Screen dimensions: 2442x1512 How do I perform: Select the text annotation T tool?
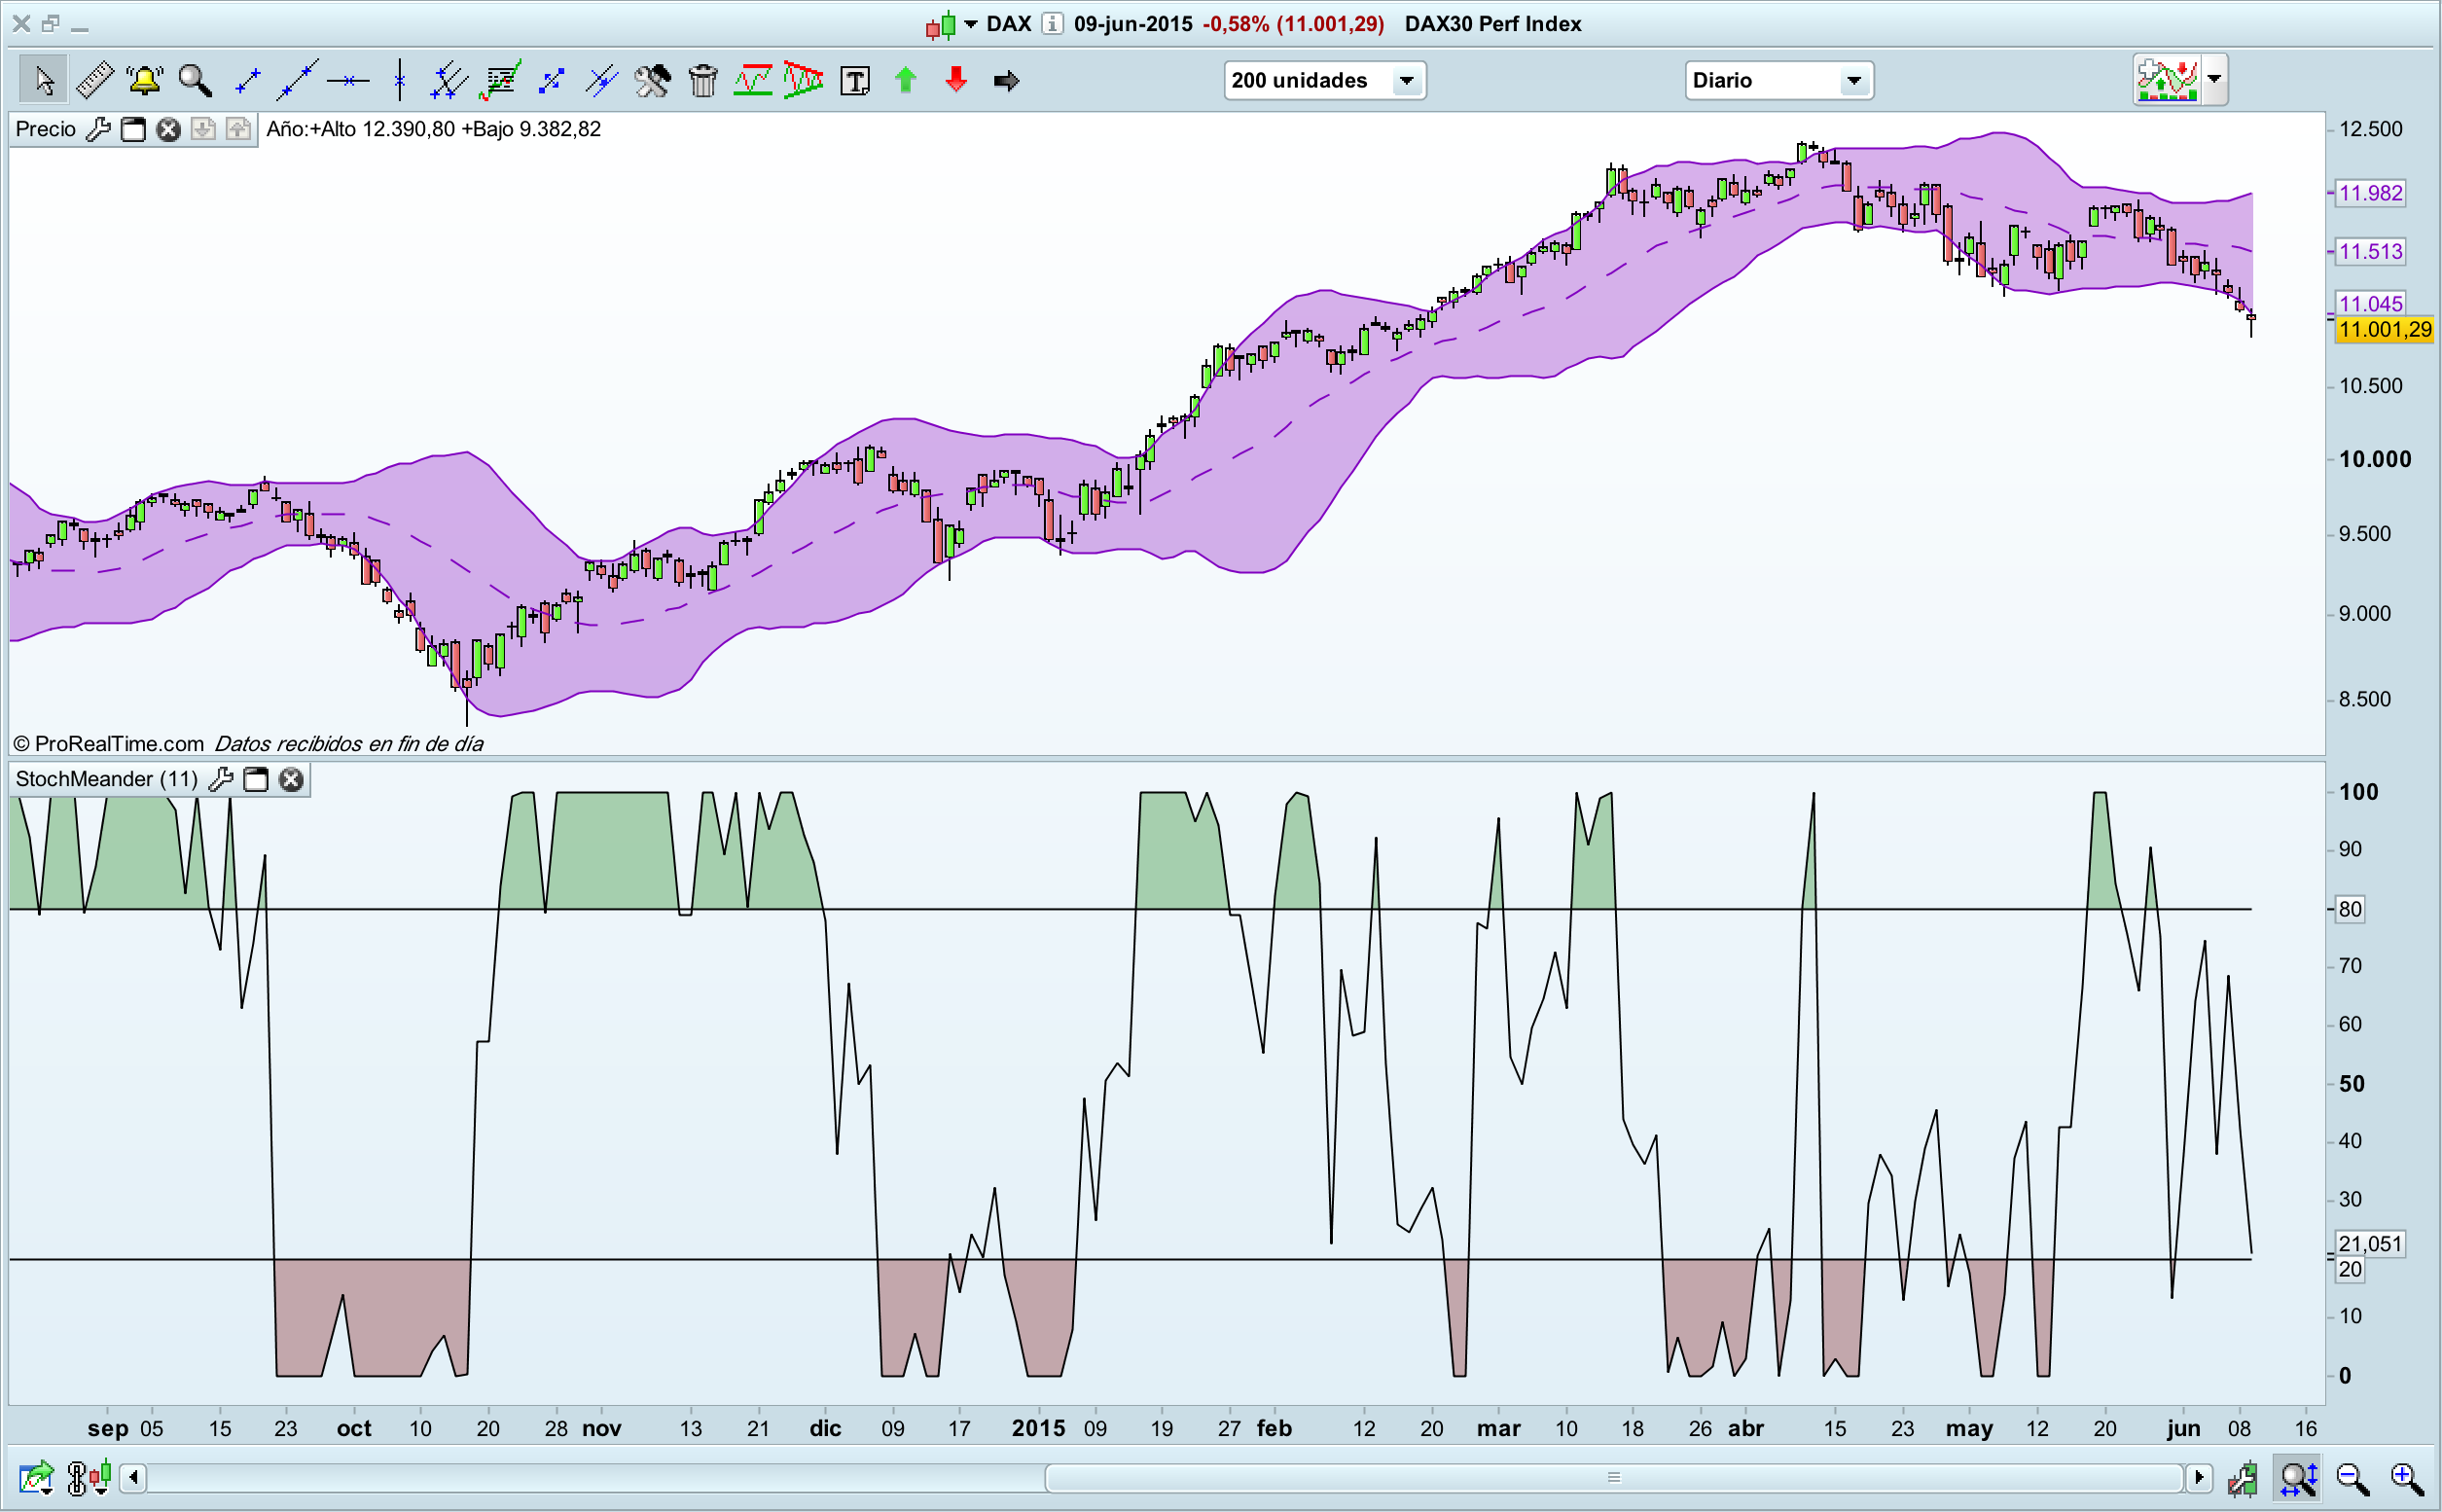(x=855, y=80)
